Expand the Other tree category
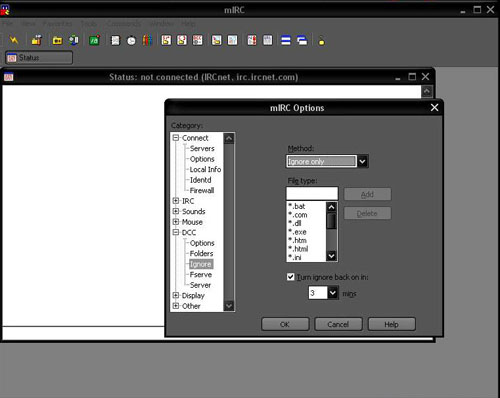Screen dimensions: 500x398 point(176,306)
